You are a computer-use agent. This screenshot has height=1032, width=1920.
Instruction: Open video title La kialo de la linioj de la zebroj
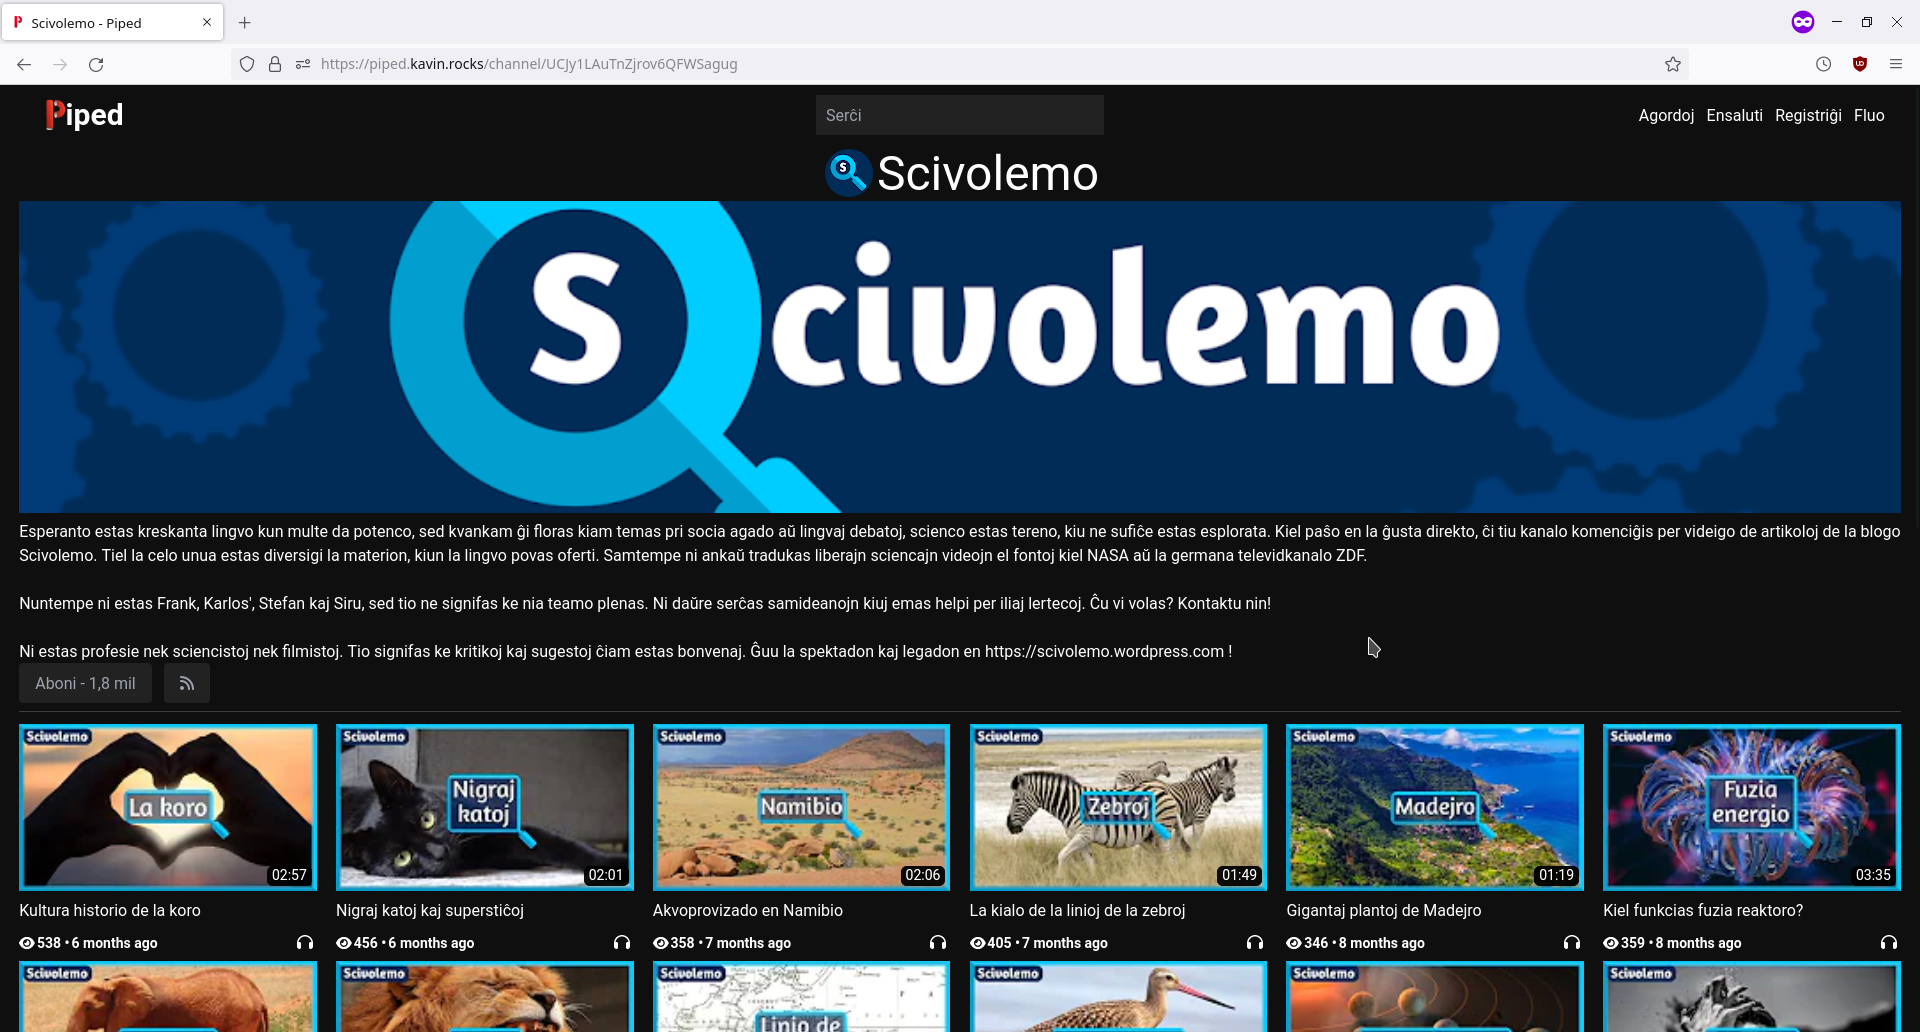(1078, 911)
